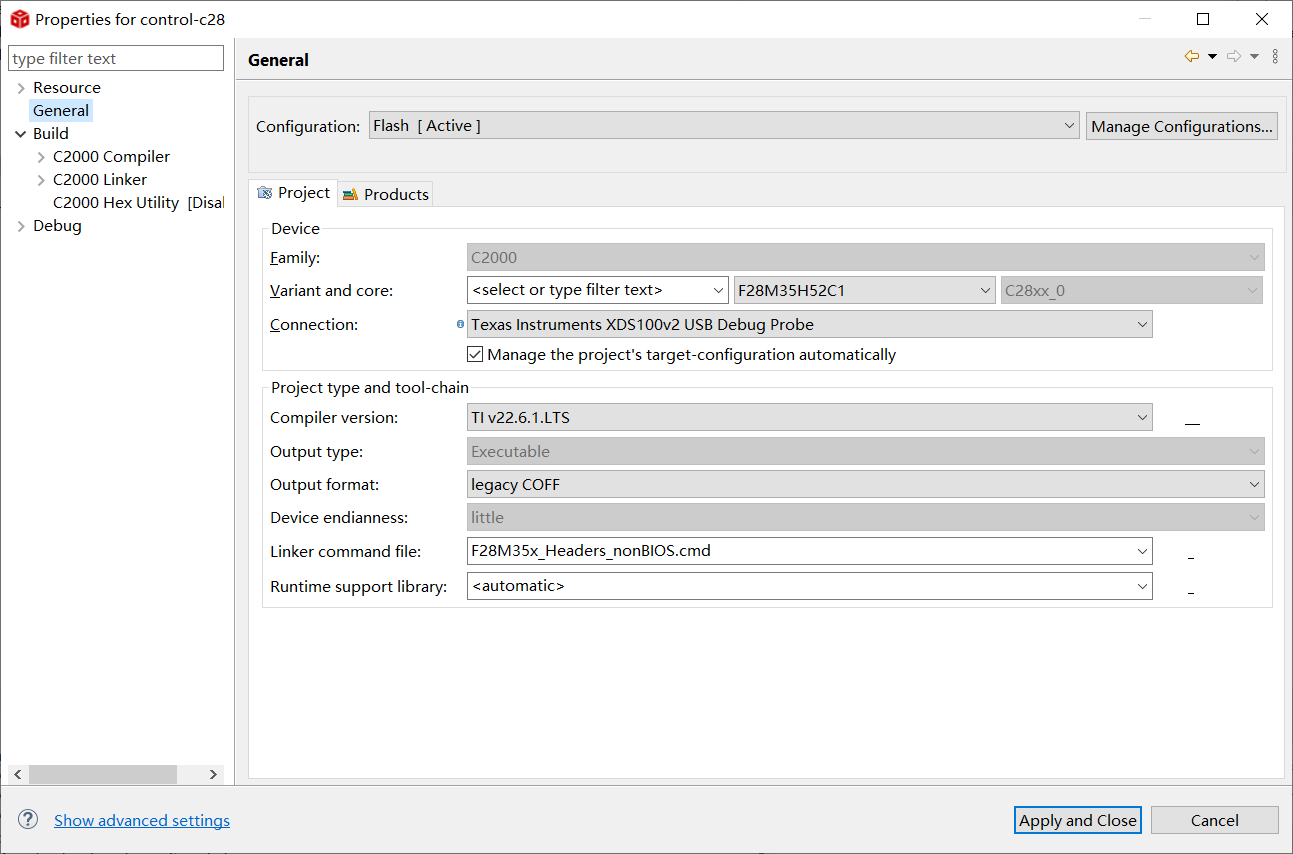Click the yellow back navigation arrow

pos(1191,57)
